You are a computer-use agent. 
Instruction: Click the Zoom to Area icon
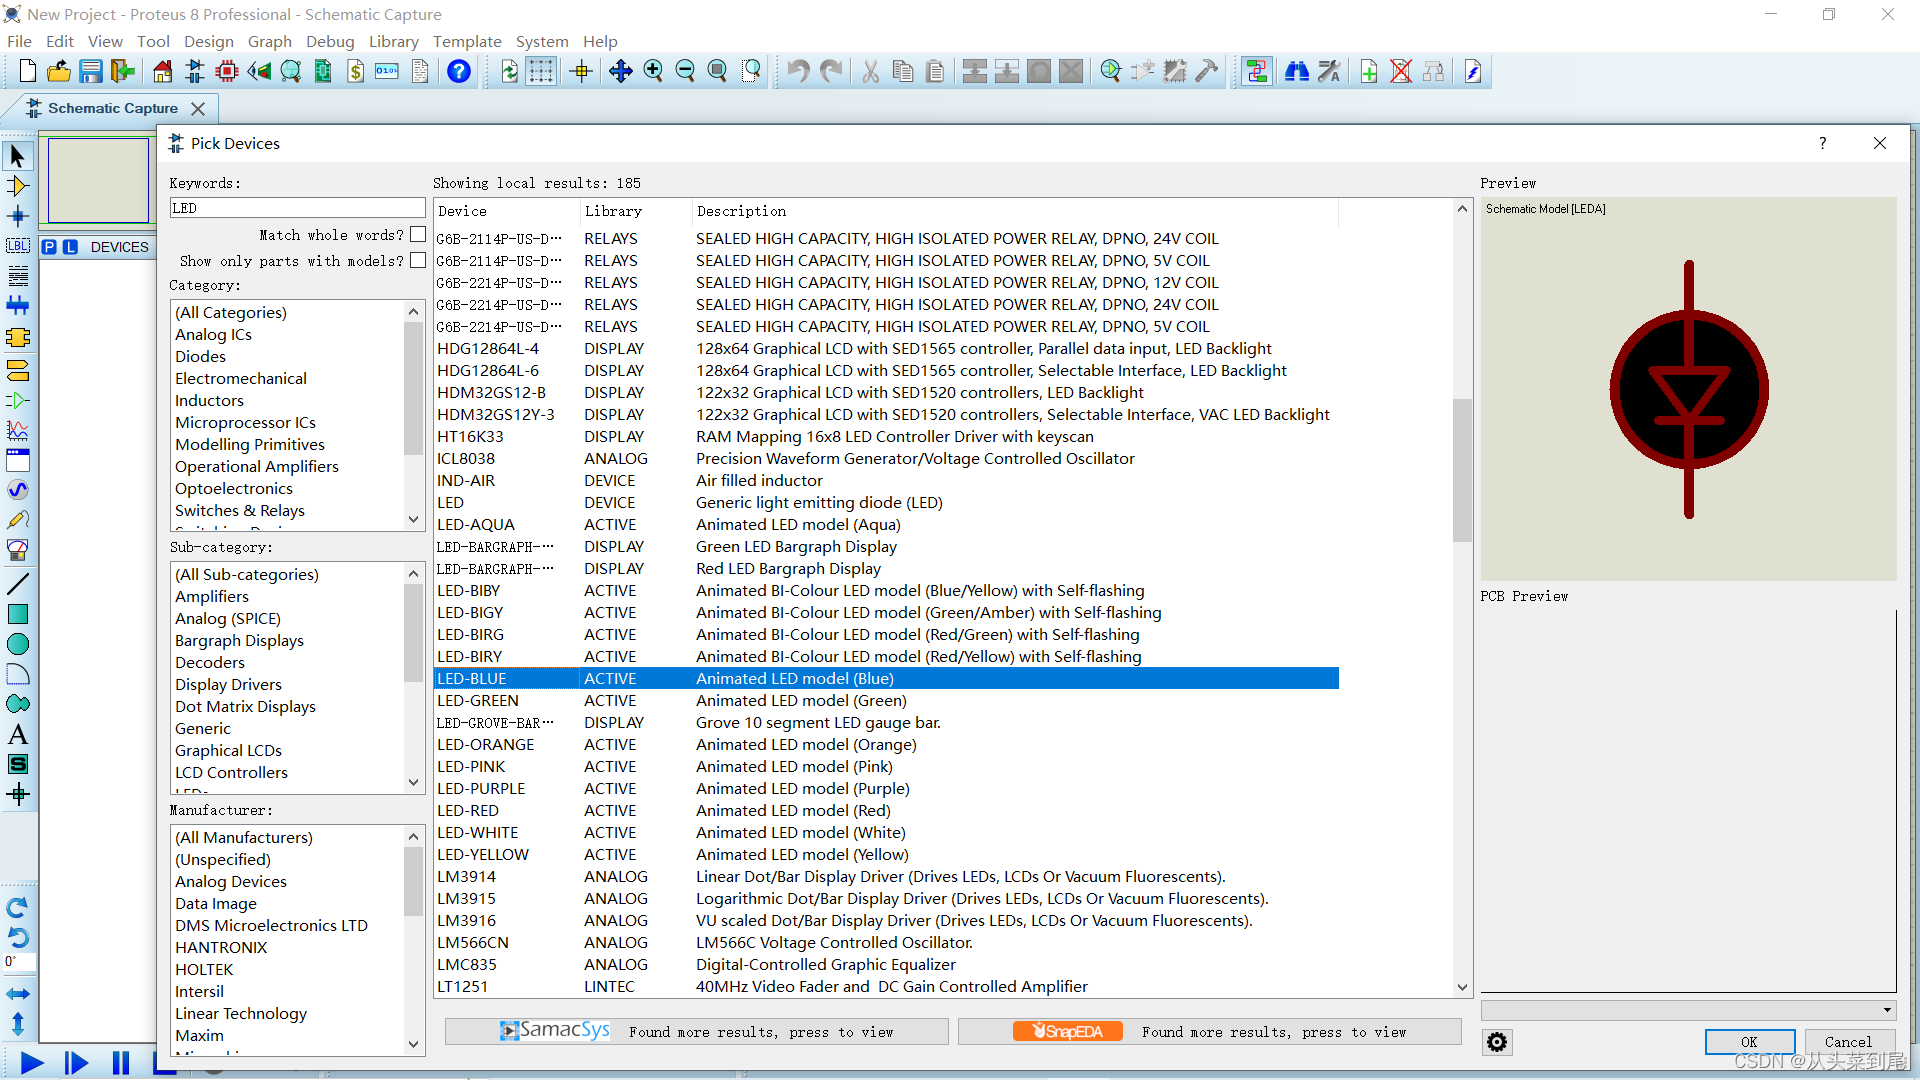tap(751, 71)
